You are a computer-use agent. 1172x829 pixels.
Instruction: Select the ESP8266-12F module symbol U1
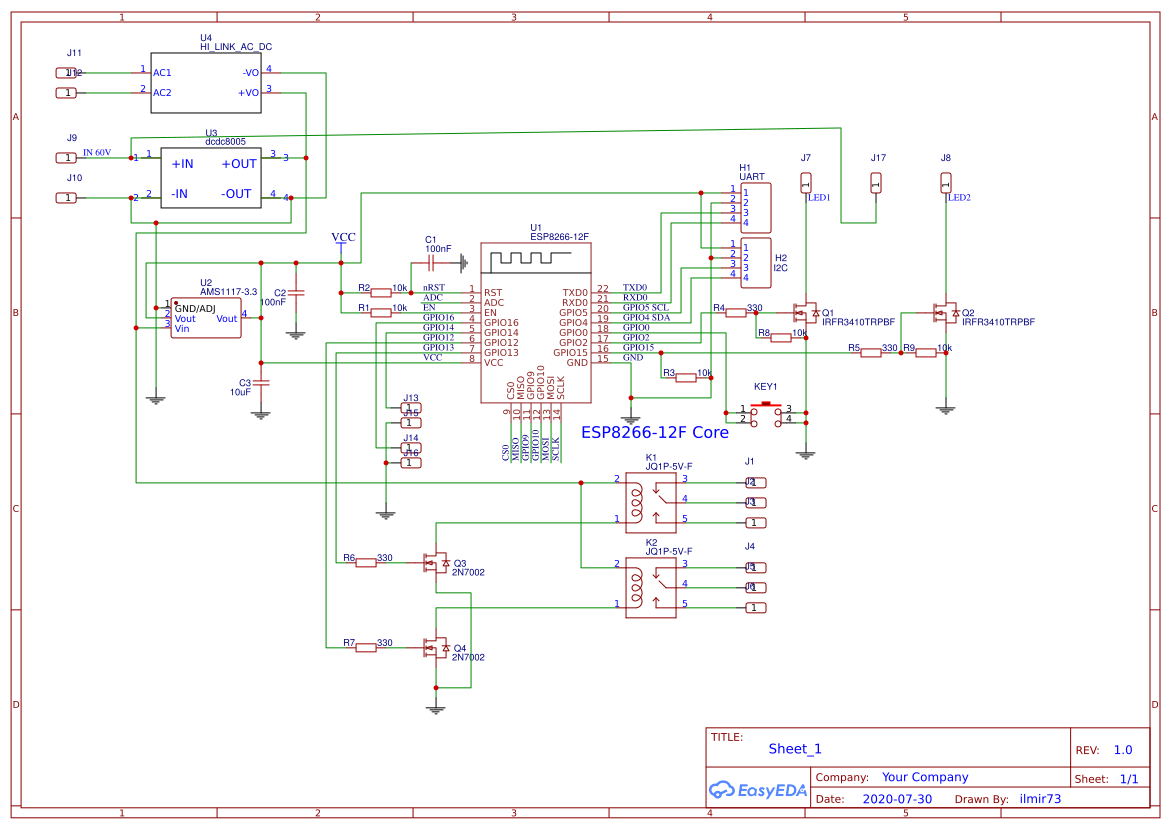coord(536,320)
